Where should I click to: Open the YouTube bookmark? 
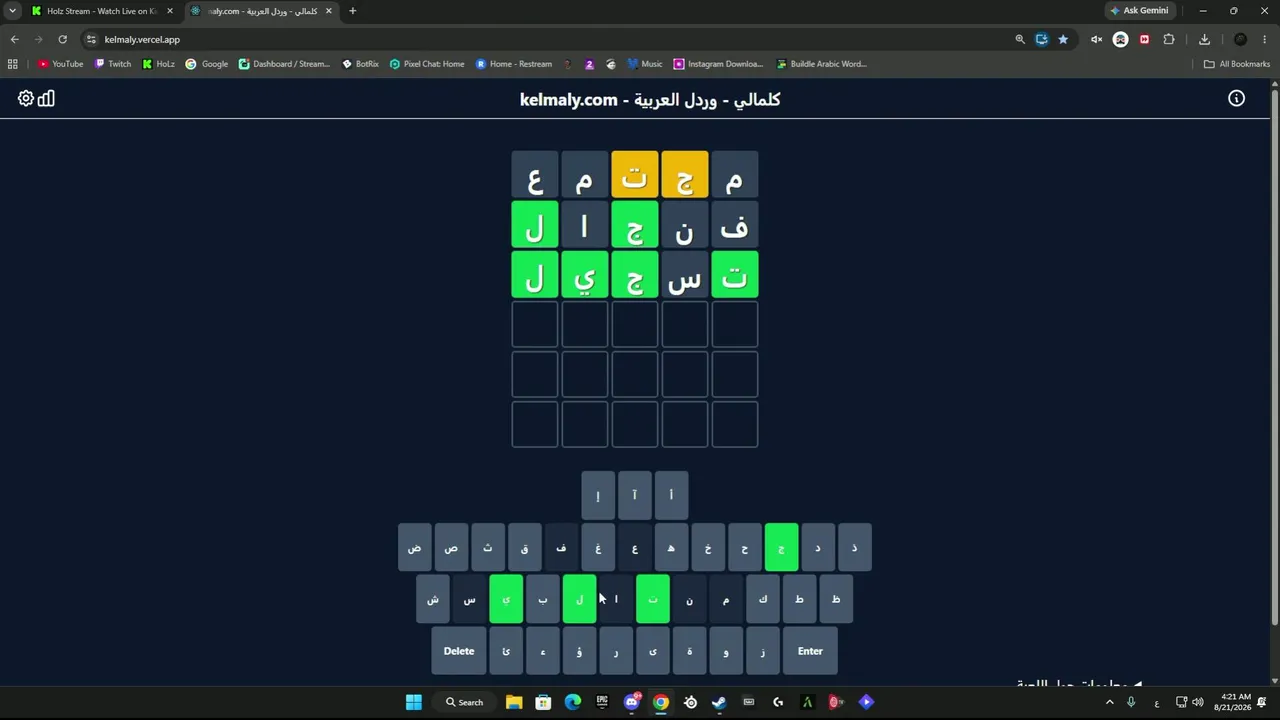(x=60, y=64)
